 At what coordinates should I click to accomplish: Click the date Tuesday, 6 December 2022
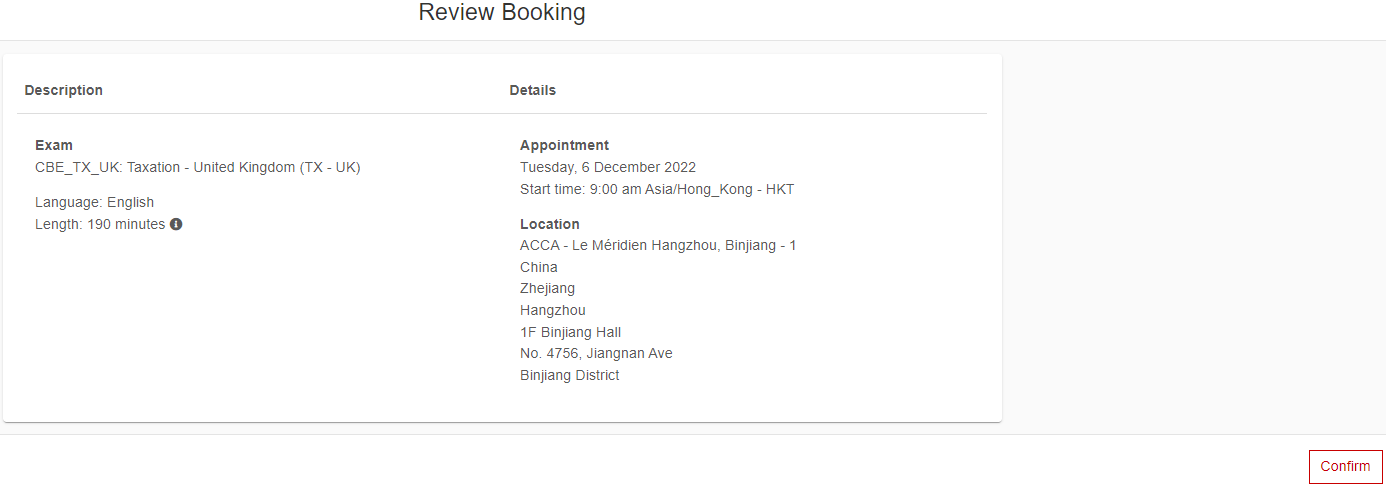click(x=608, y=167)
